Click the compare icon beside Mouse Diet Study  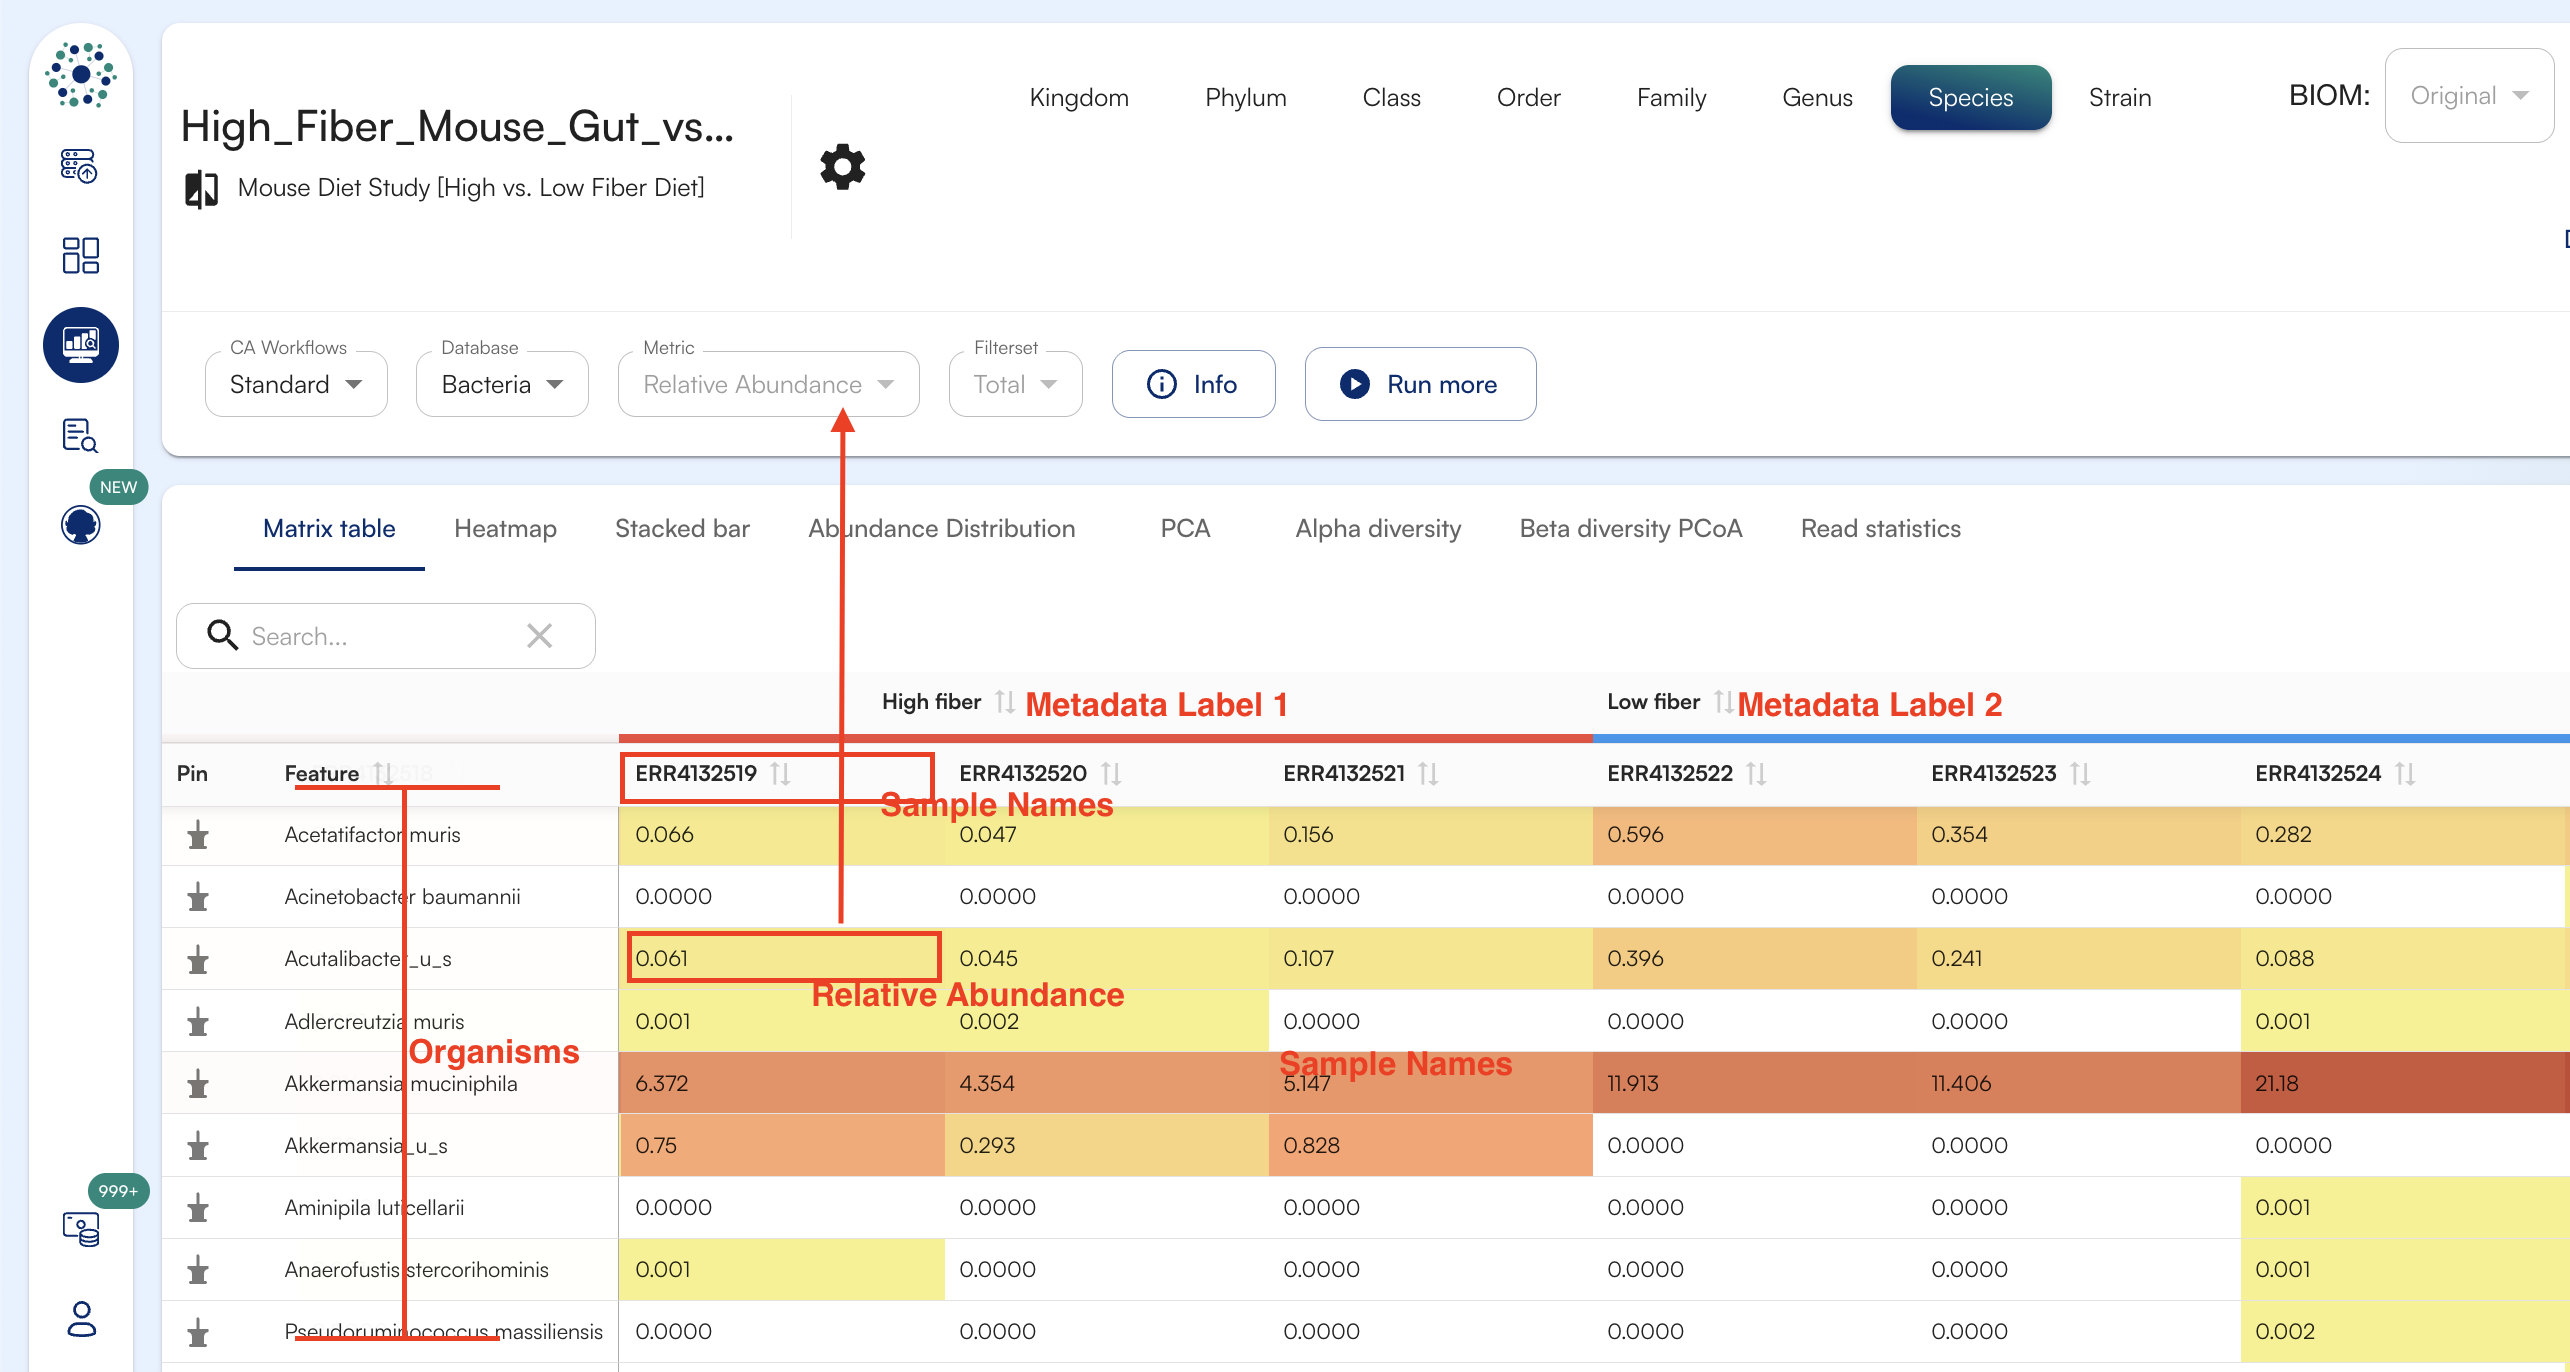pyautogui.click(x=201, y=188)
